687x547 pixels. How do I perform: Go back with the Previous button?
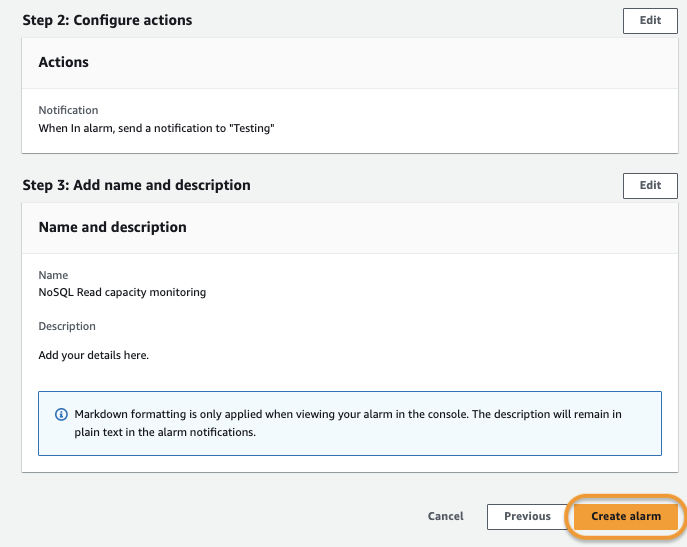pos(527,516)
